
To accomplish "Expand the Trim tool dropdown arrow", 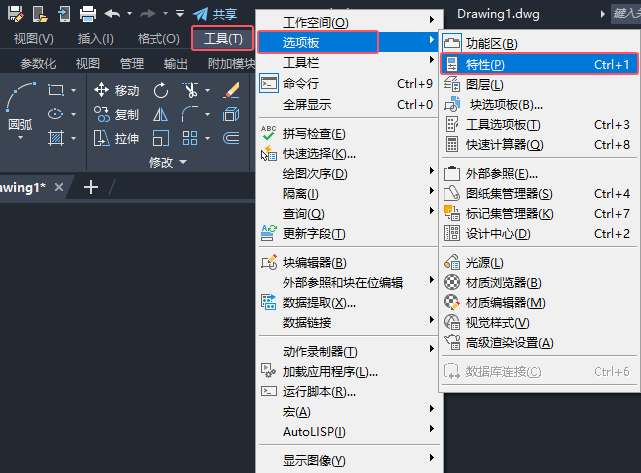I will 208,90.
